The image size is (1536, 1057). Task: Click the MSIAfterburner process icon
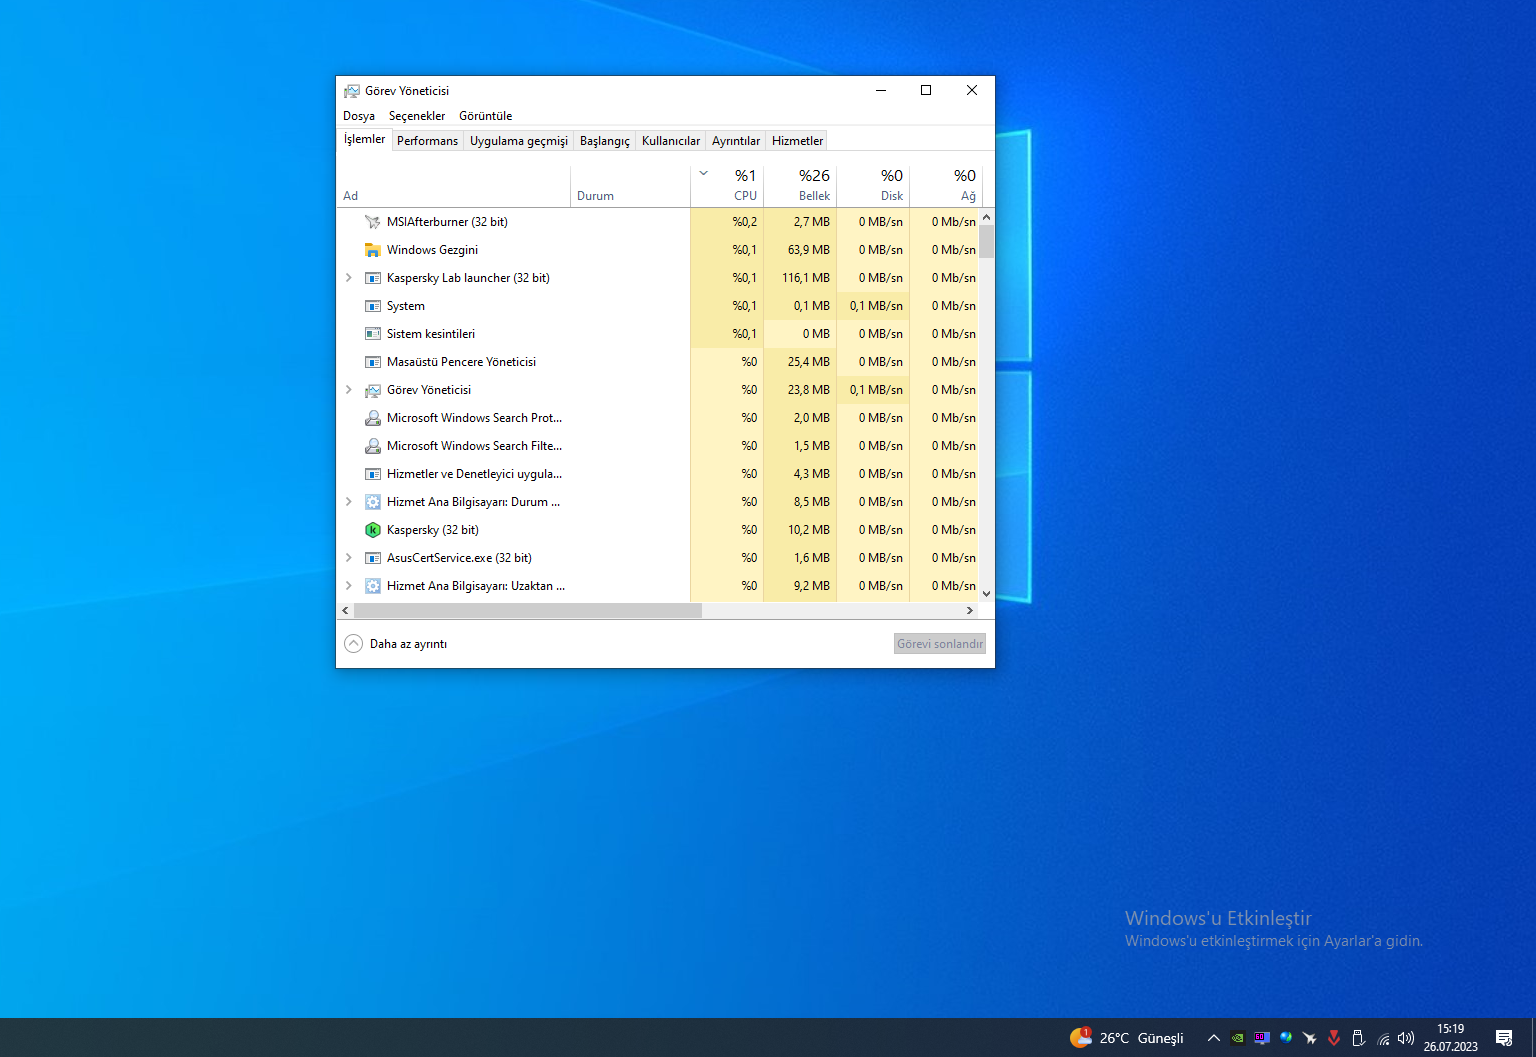pyautogui.click(x=372, y=222)
